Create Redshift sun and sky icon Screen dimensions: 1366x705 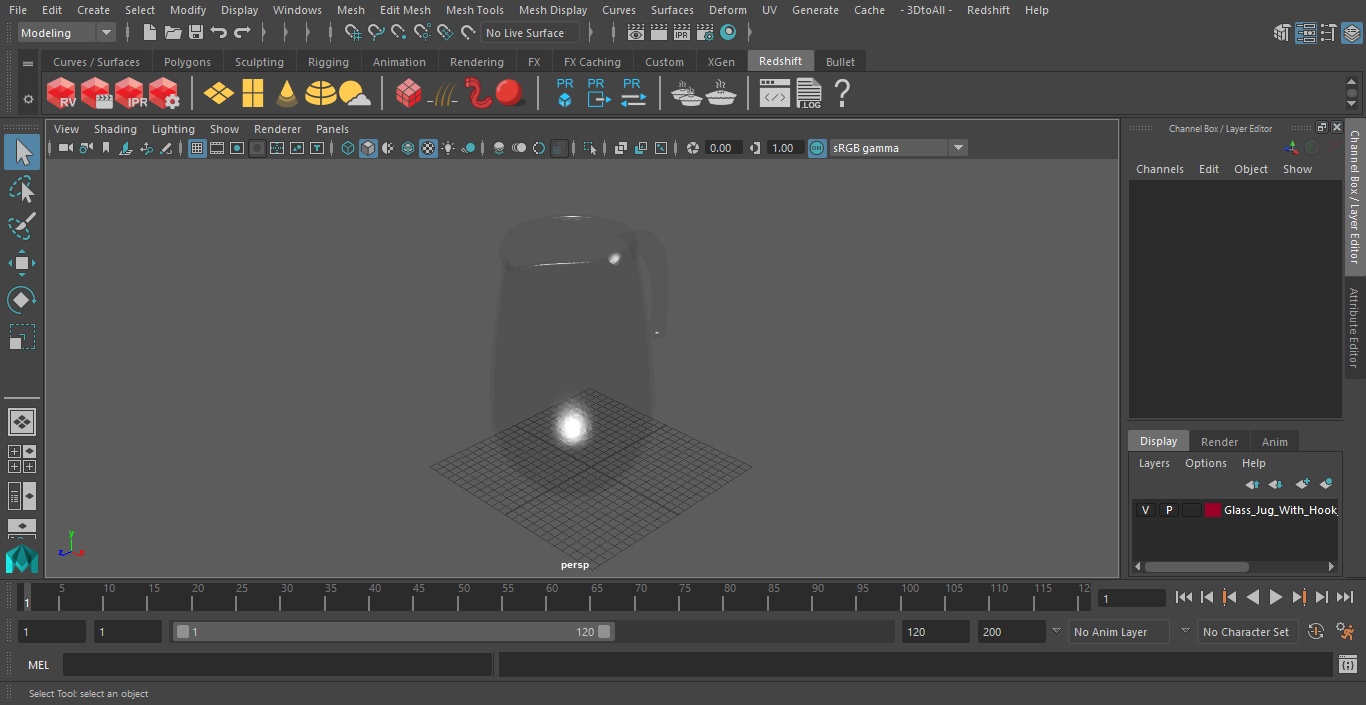pyautogui.click(x=354, y=94)
